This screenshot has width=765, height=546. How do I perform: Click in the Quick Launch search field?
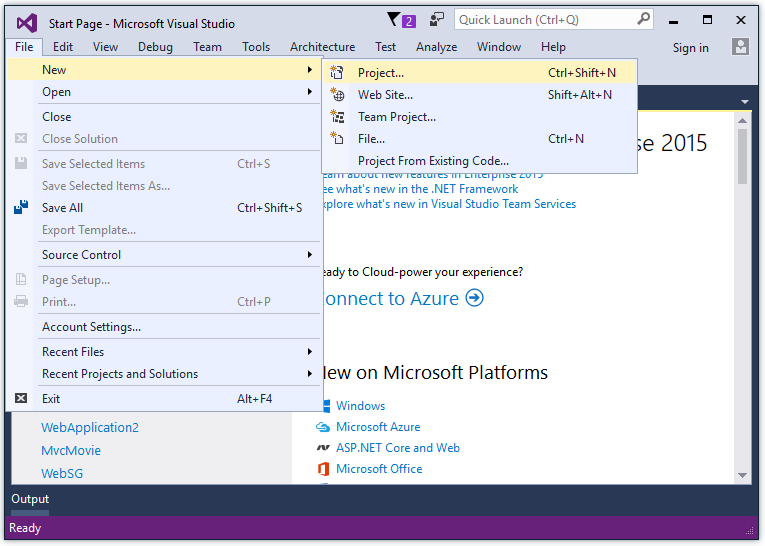[x=545, y=20]
